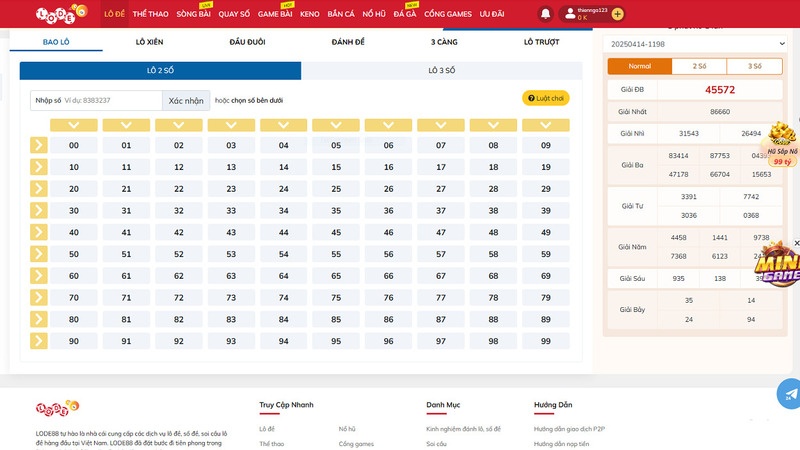The height and width of the screenshot is (450, 800).
Task: Open the thienngo123 user avatar
Action: pyautogui.click(x=570, y=14)
